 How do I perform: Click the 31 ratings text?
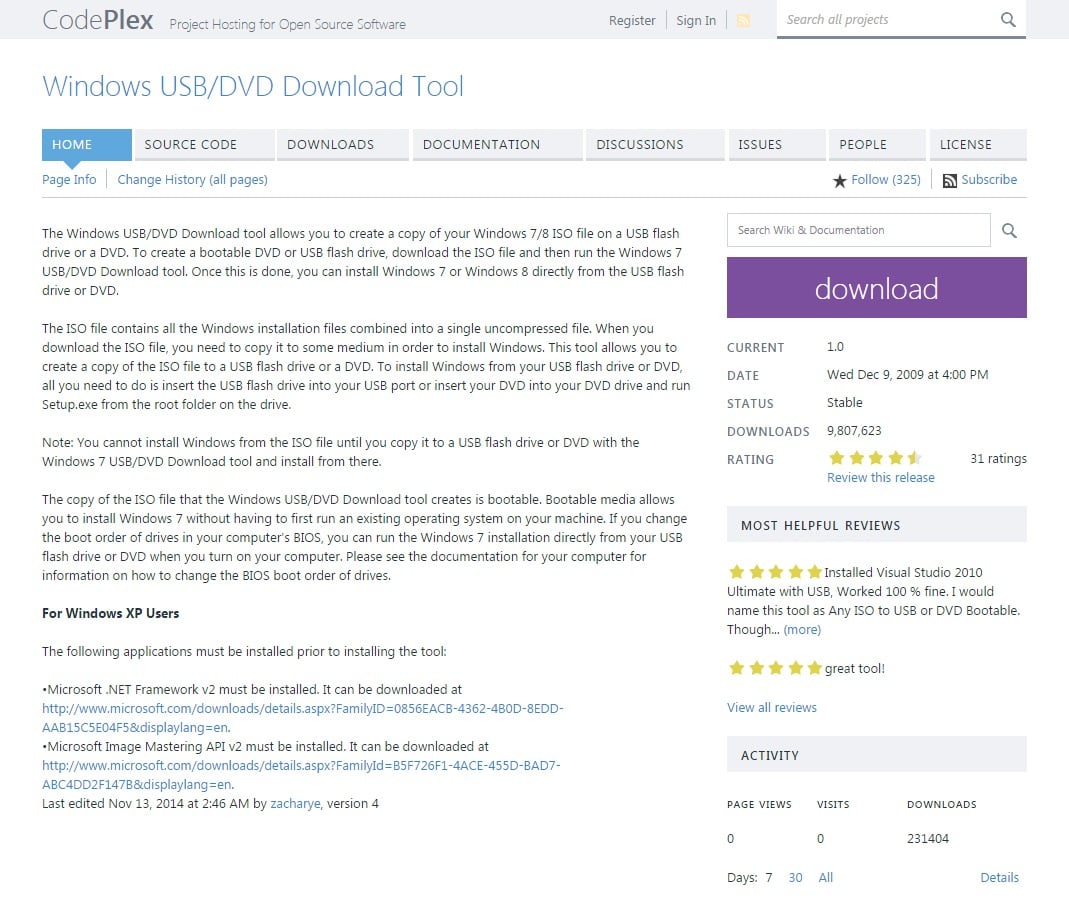pyautogui.click(x=998, y=459)
